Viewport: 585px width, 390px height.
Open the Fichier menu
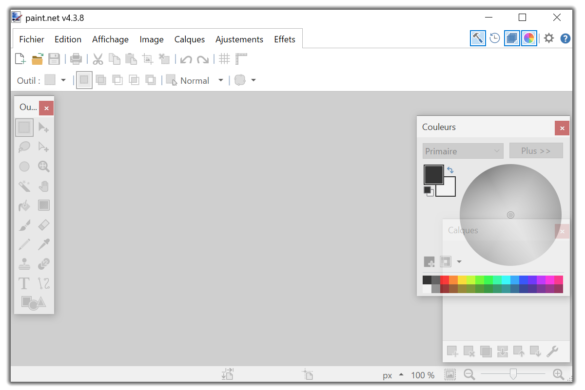point(32,39)
